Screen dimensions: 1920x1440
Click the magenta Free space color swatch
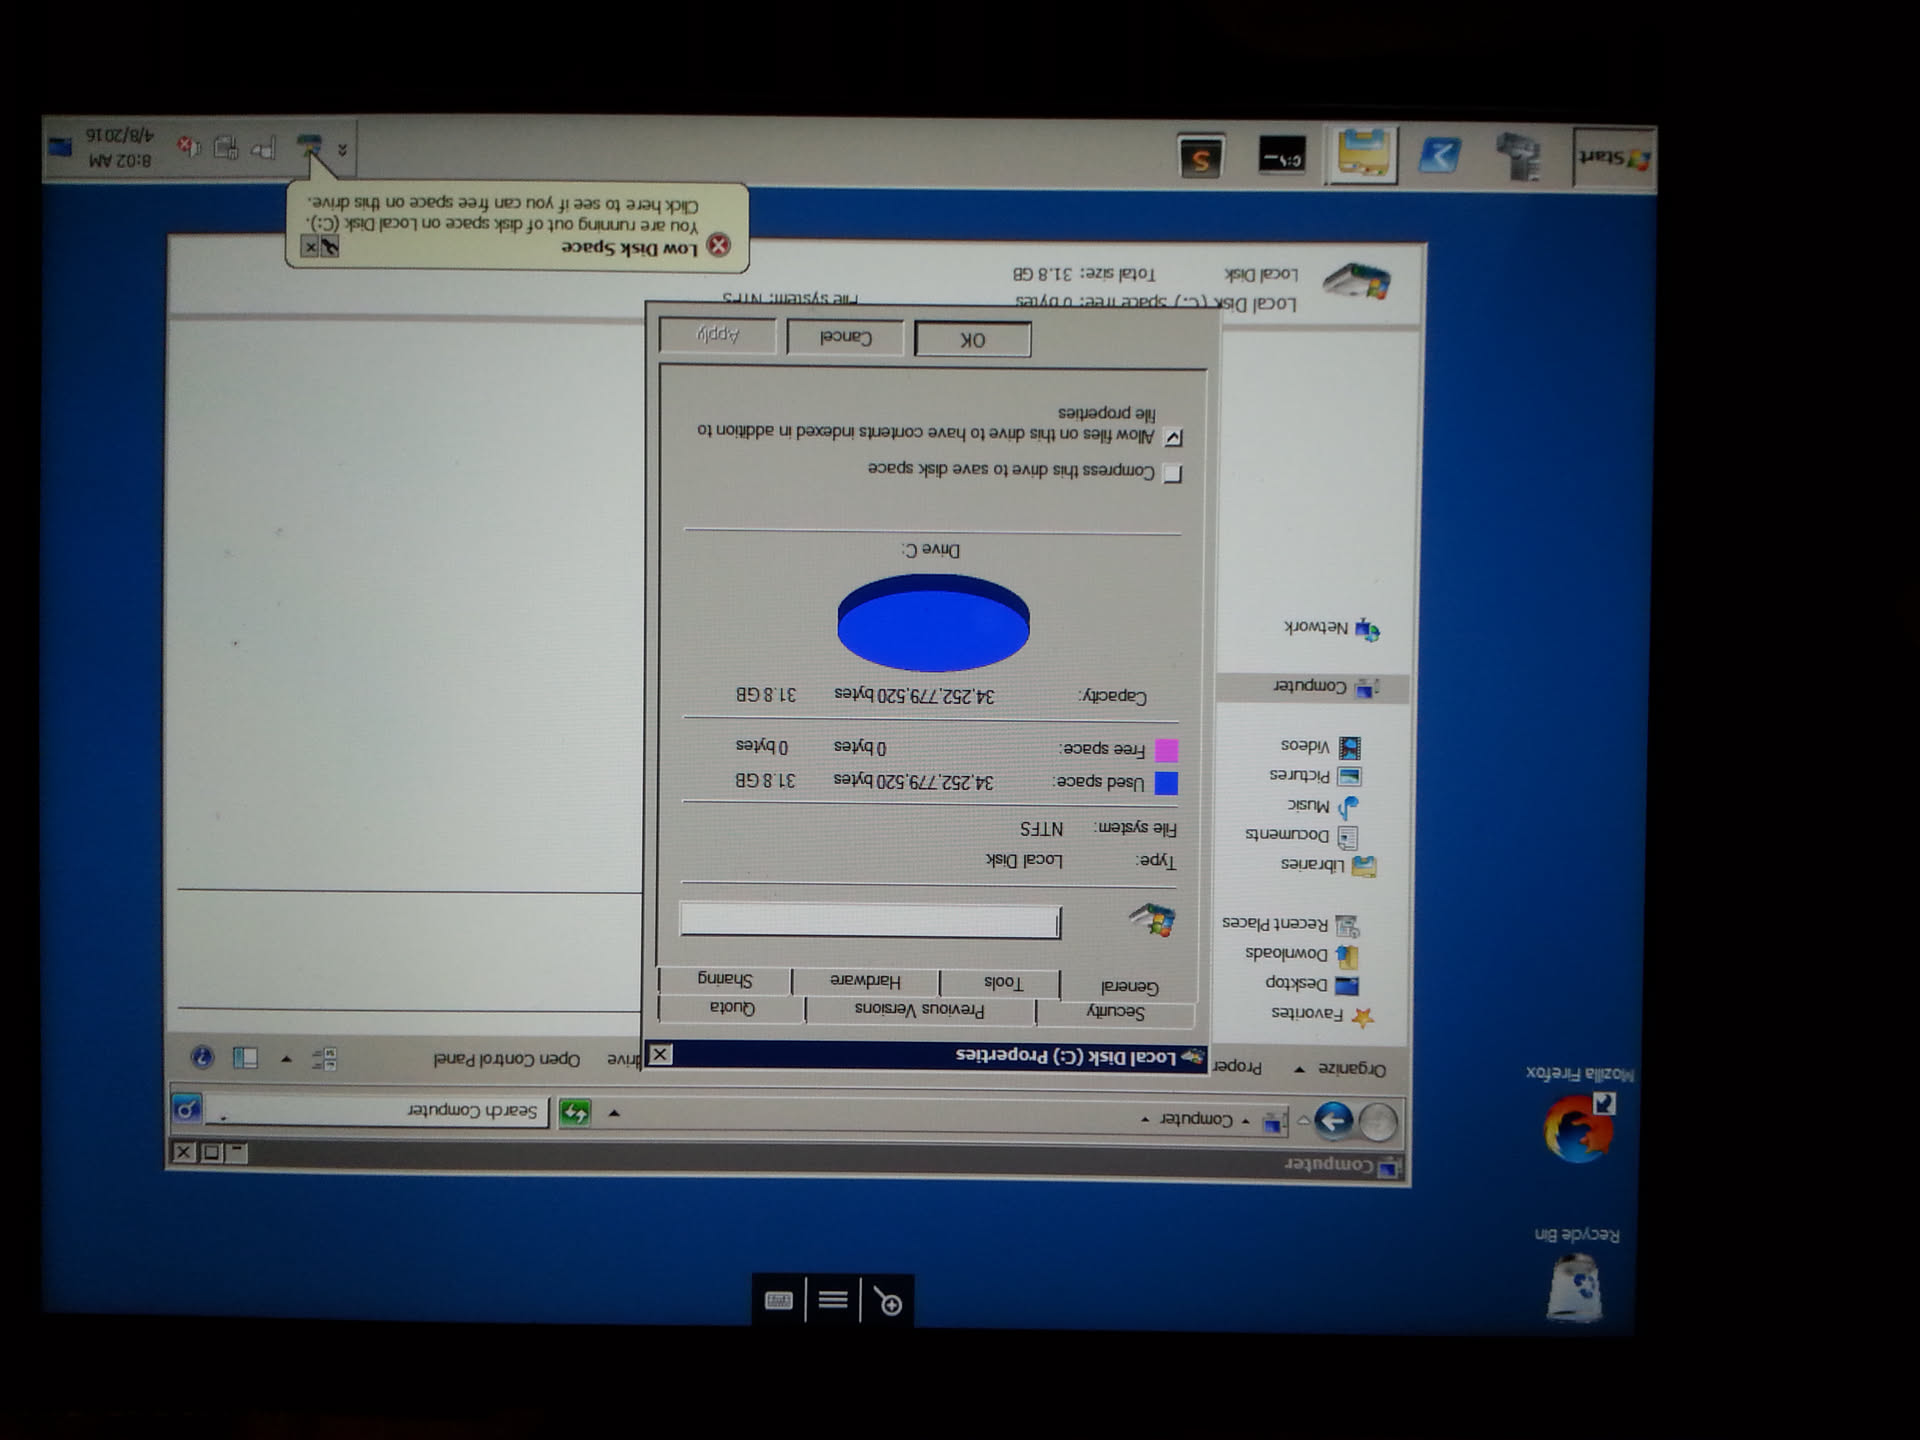point(1167,750)
